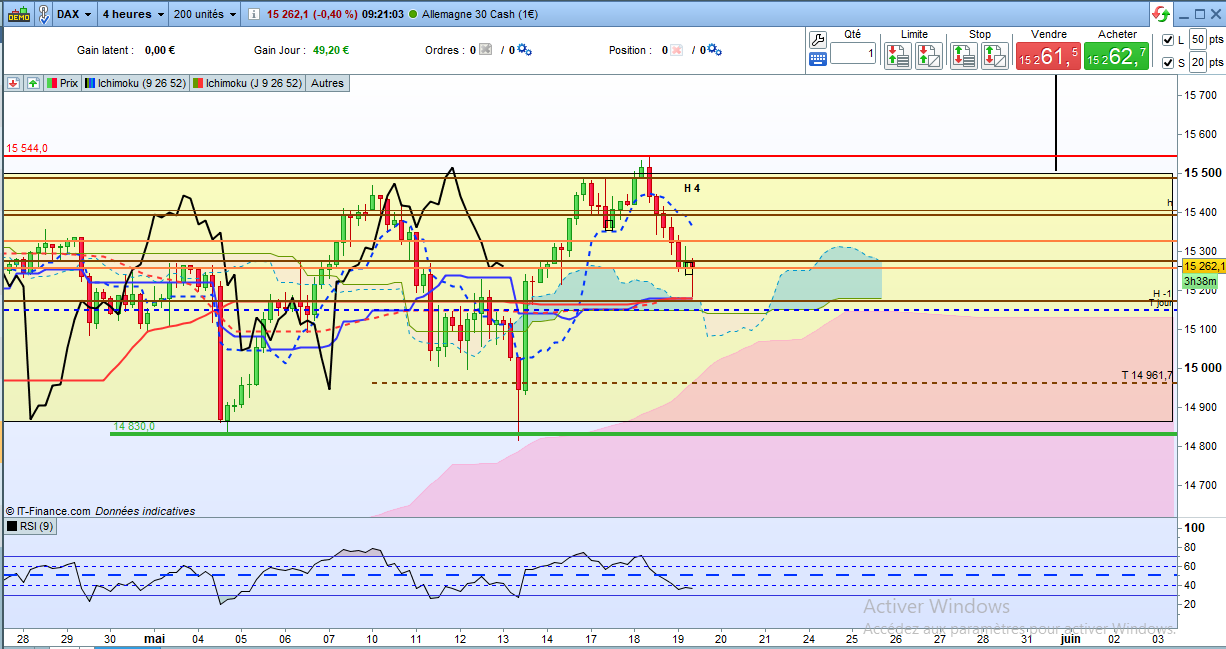Viewport: 1226px width, 649px height.
Task: Select the Ichimoku (J 9 26 52) tab
Action: tap(248, 83)
